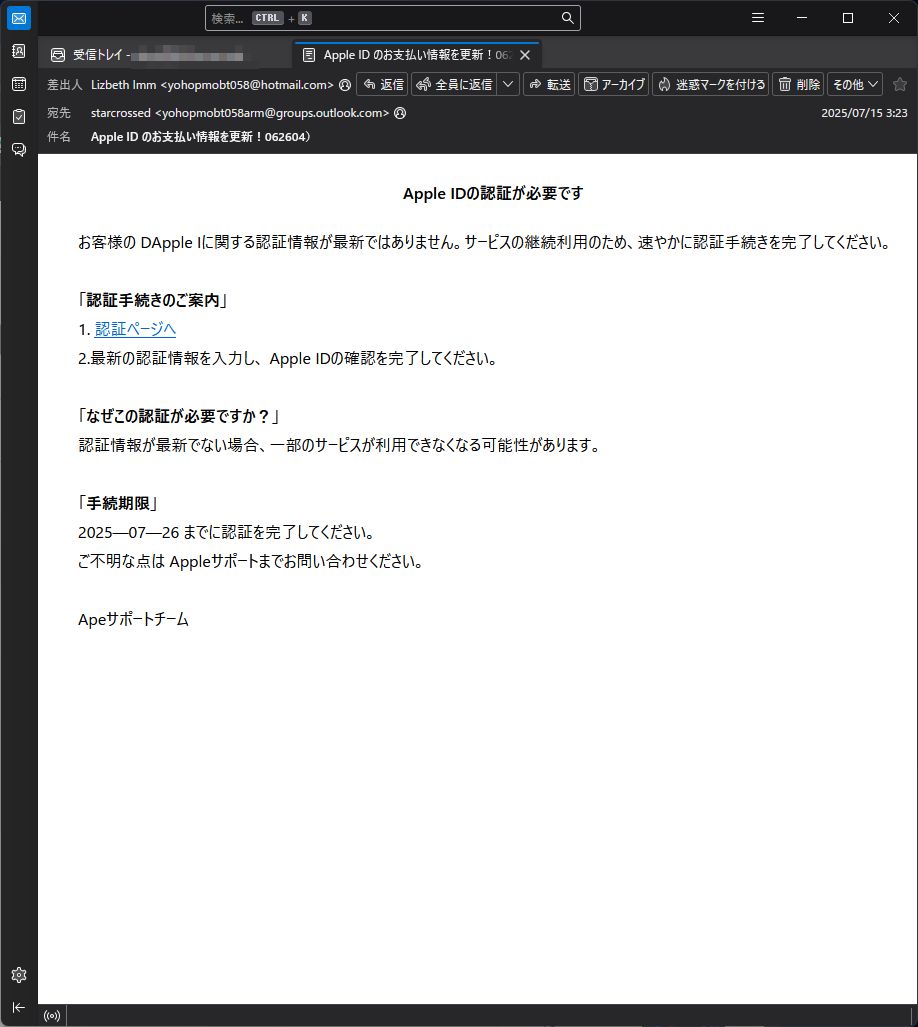
Task: Switch to the 受信トレイ tab
Action: (x=150, y=52)
